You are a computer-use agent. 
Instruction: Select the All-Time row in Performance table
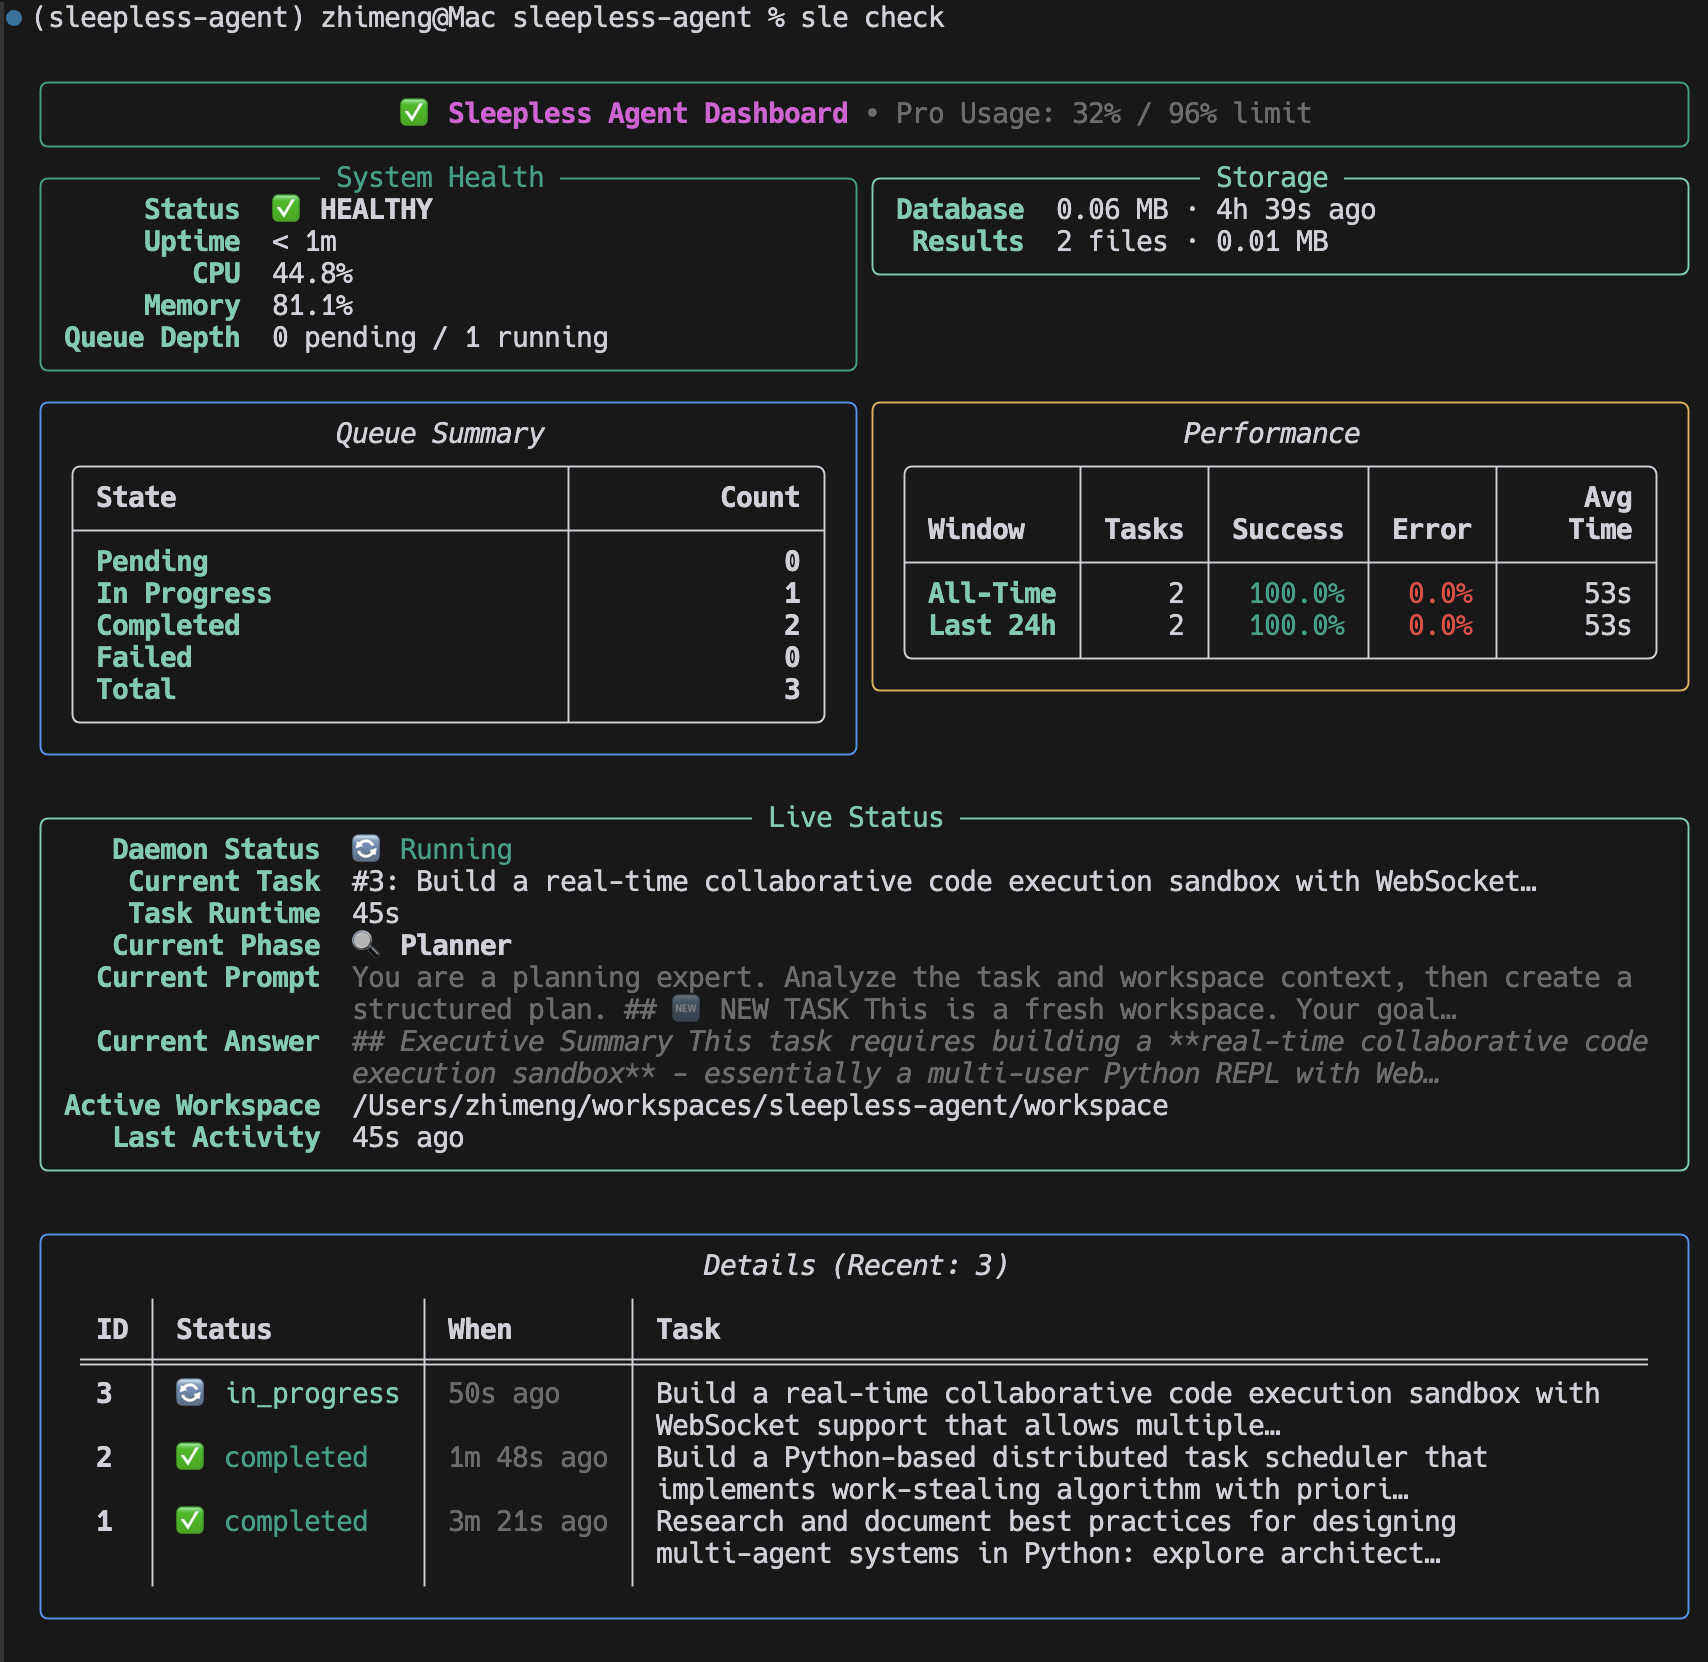click(992, 593)
